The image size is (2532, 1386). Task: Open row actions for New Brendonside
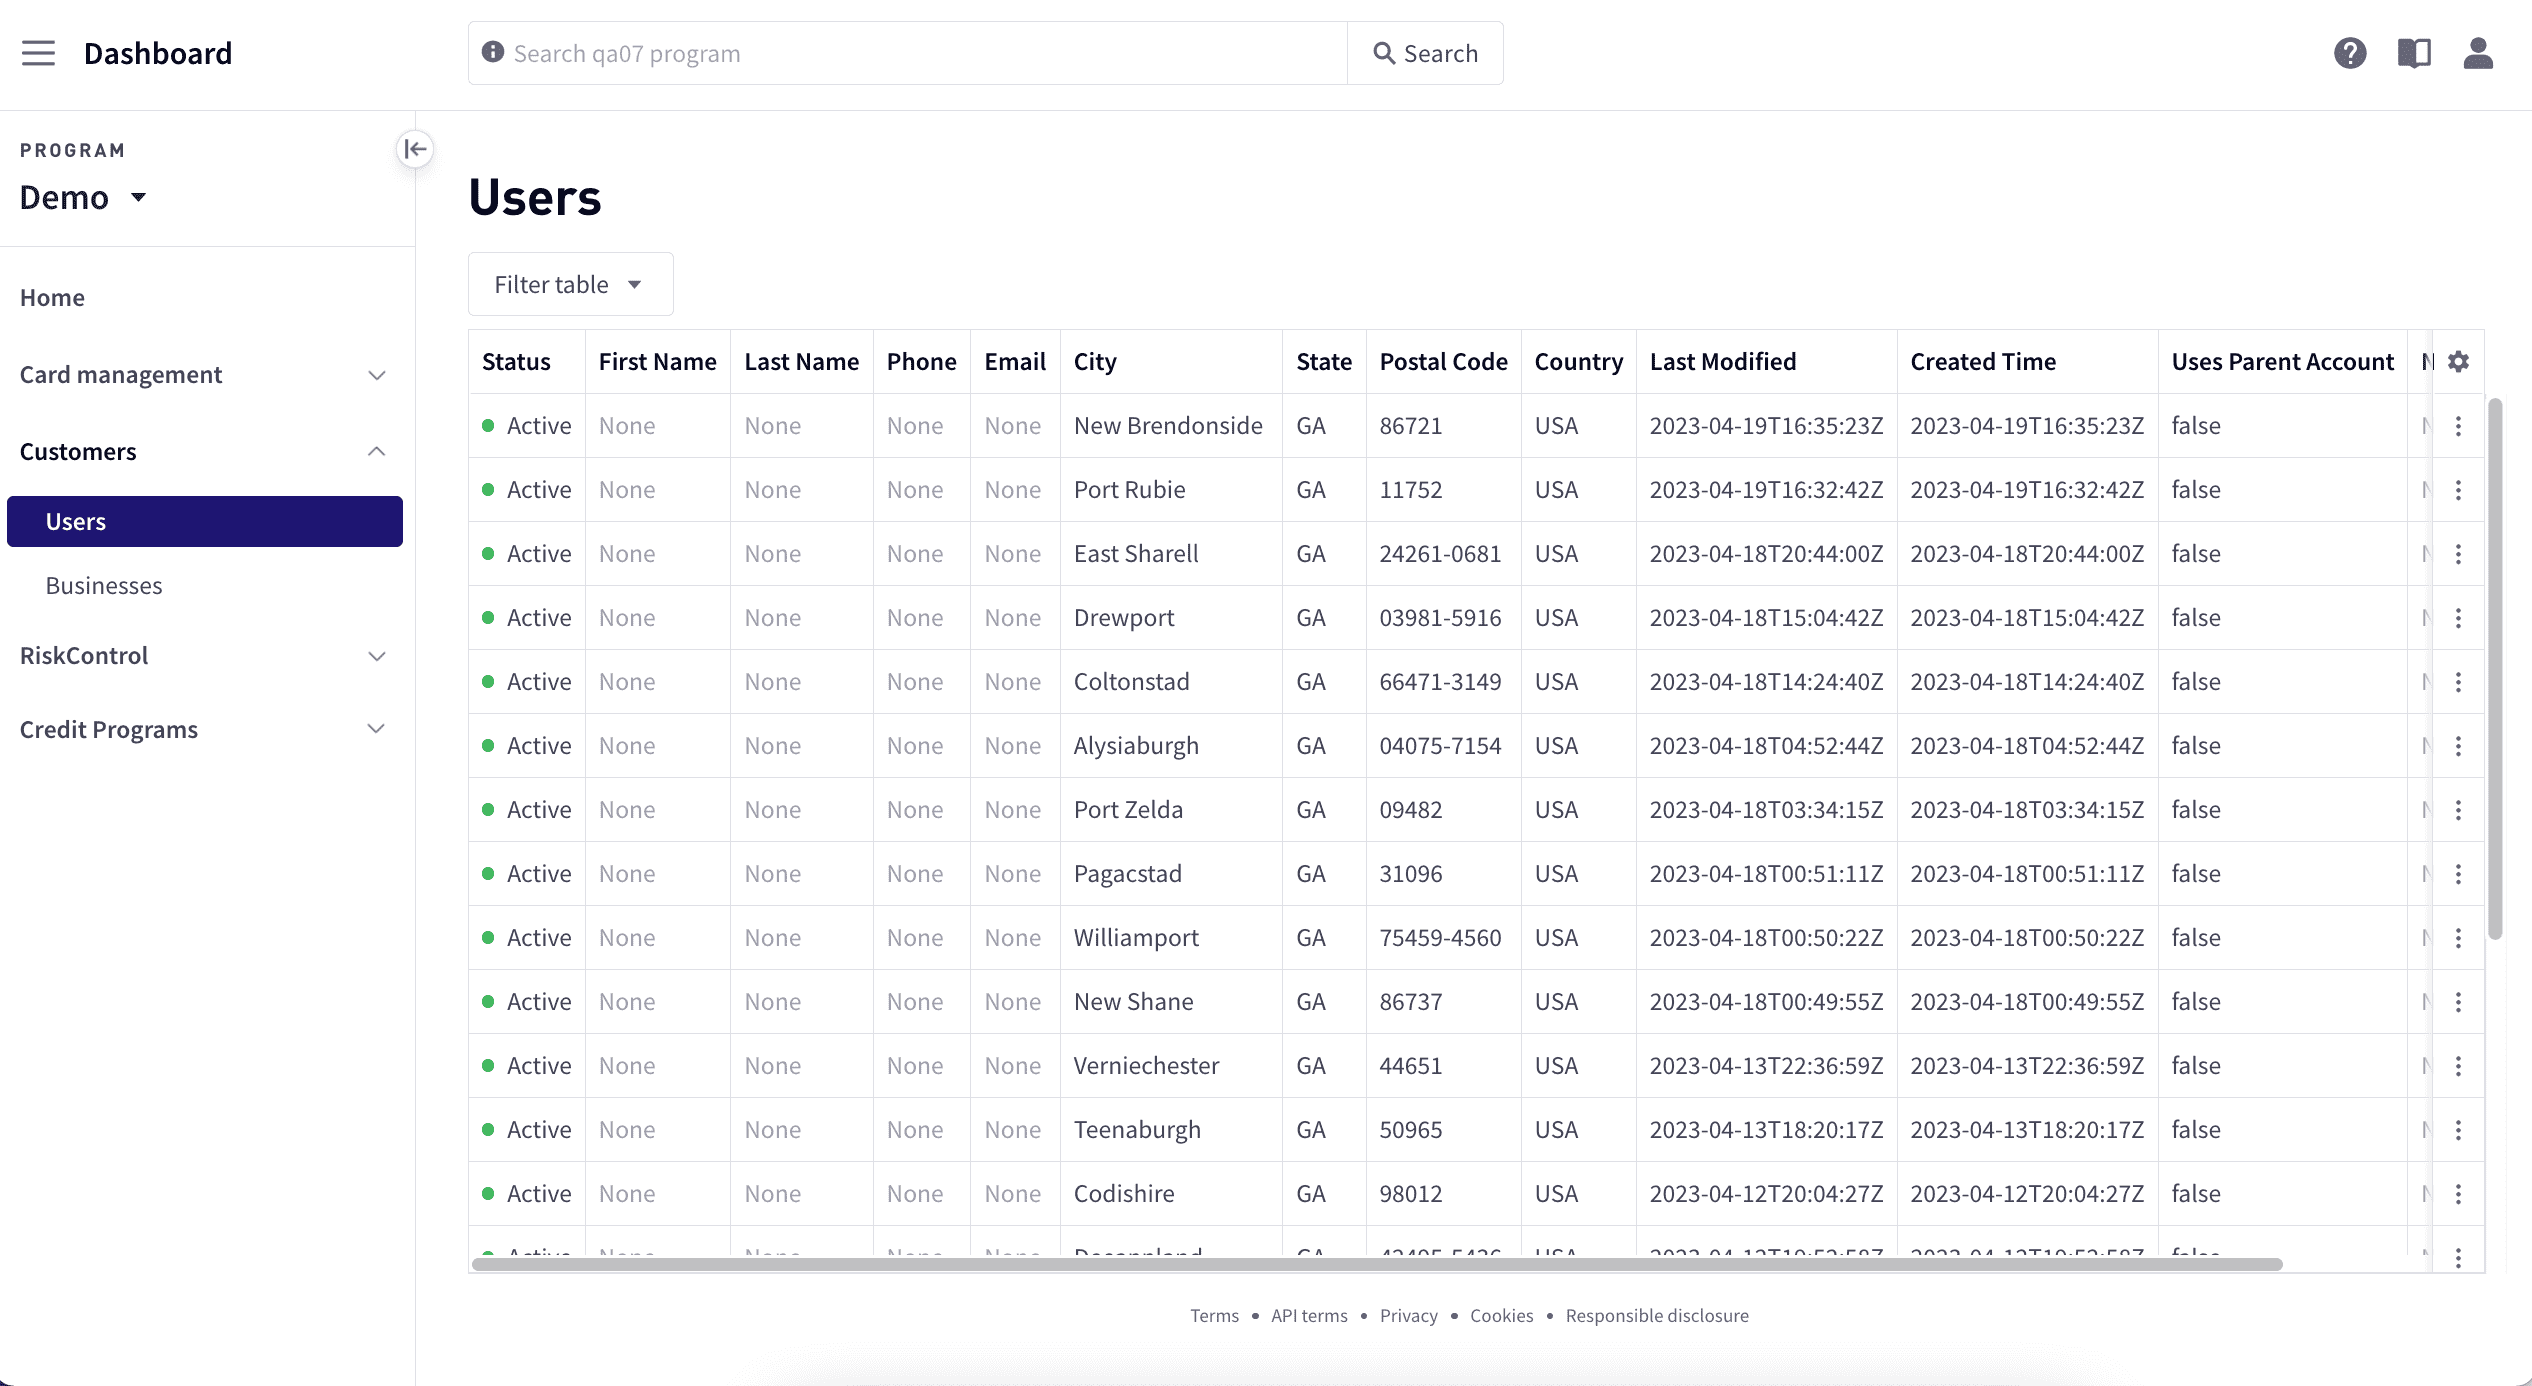pos(2458,426)
